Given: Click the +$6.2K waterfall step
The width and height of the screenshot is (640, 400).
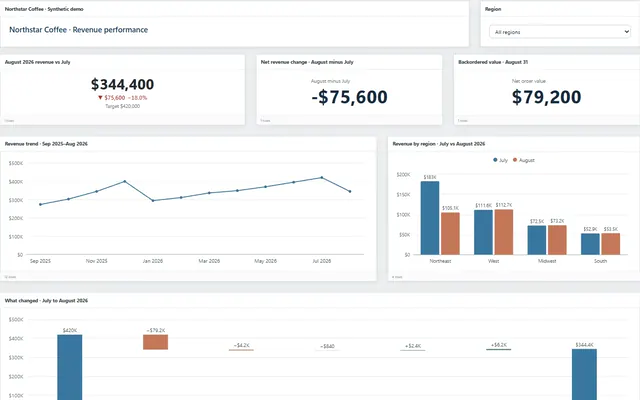Looking at the screenshot, I should (498, 349).
